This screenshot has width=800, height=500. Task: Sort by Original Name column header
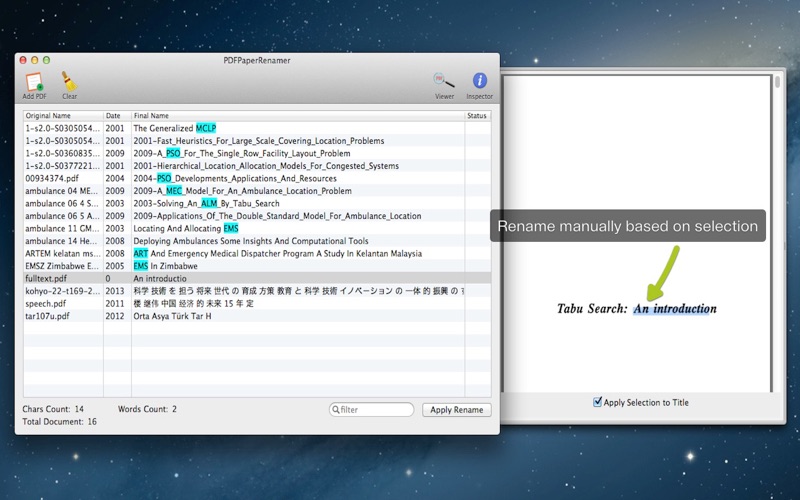(62, 116)
